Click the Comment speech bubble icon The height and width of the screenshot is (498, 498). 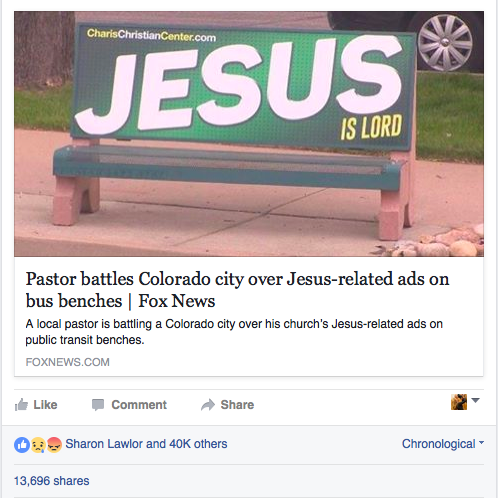98,405
